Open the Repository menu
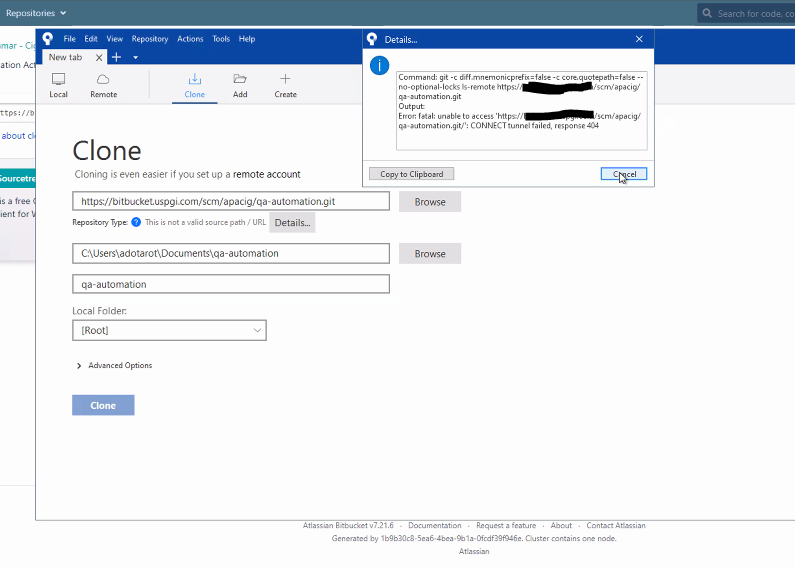This screenshot has width=795, height=568. click(x=150, y=39)
